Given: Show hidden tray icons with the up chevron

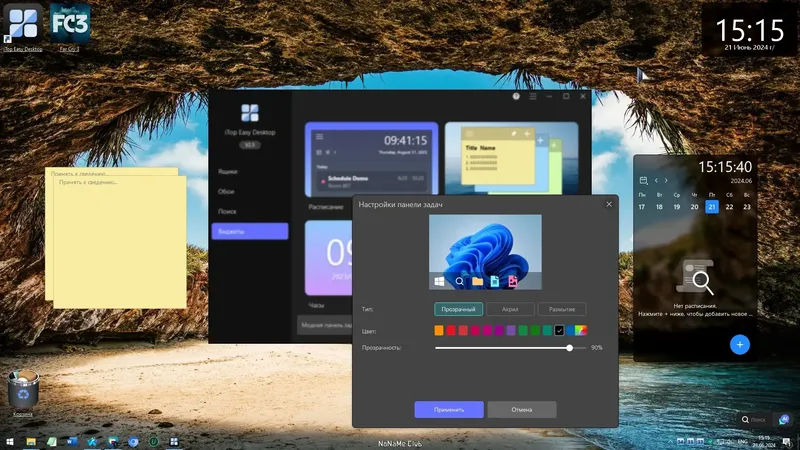Looking at the screenshot, I should point(670,442).
